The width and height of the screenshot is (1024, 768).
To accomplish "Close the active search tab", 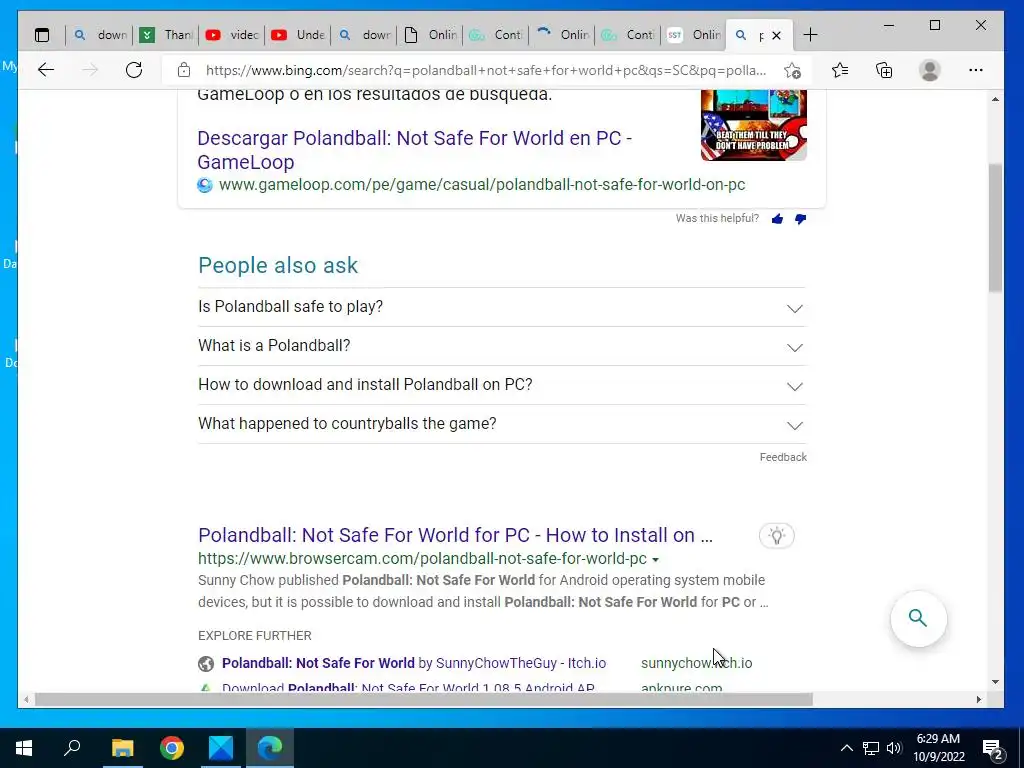I will 776,35.
